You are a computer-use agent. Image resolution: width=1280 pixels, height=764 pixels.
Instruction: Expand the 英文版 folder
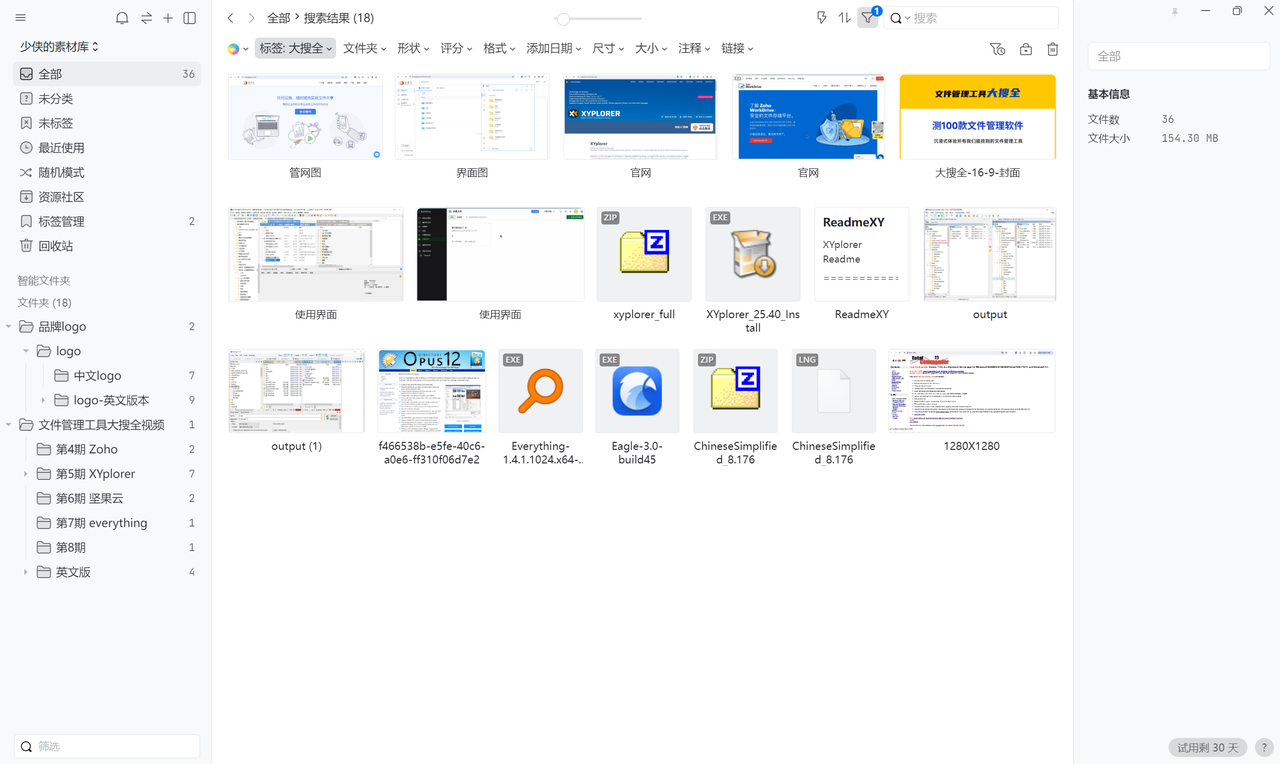click(x=24, y=571)
